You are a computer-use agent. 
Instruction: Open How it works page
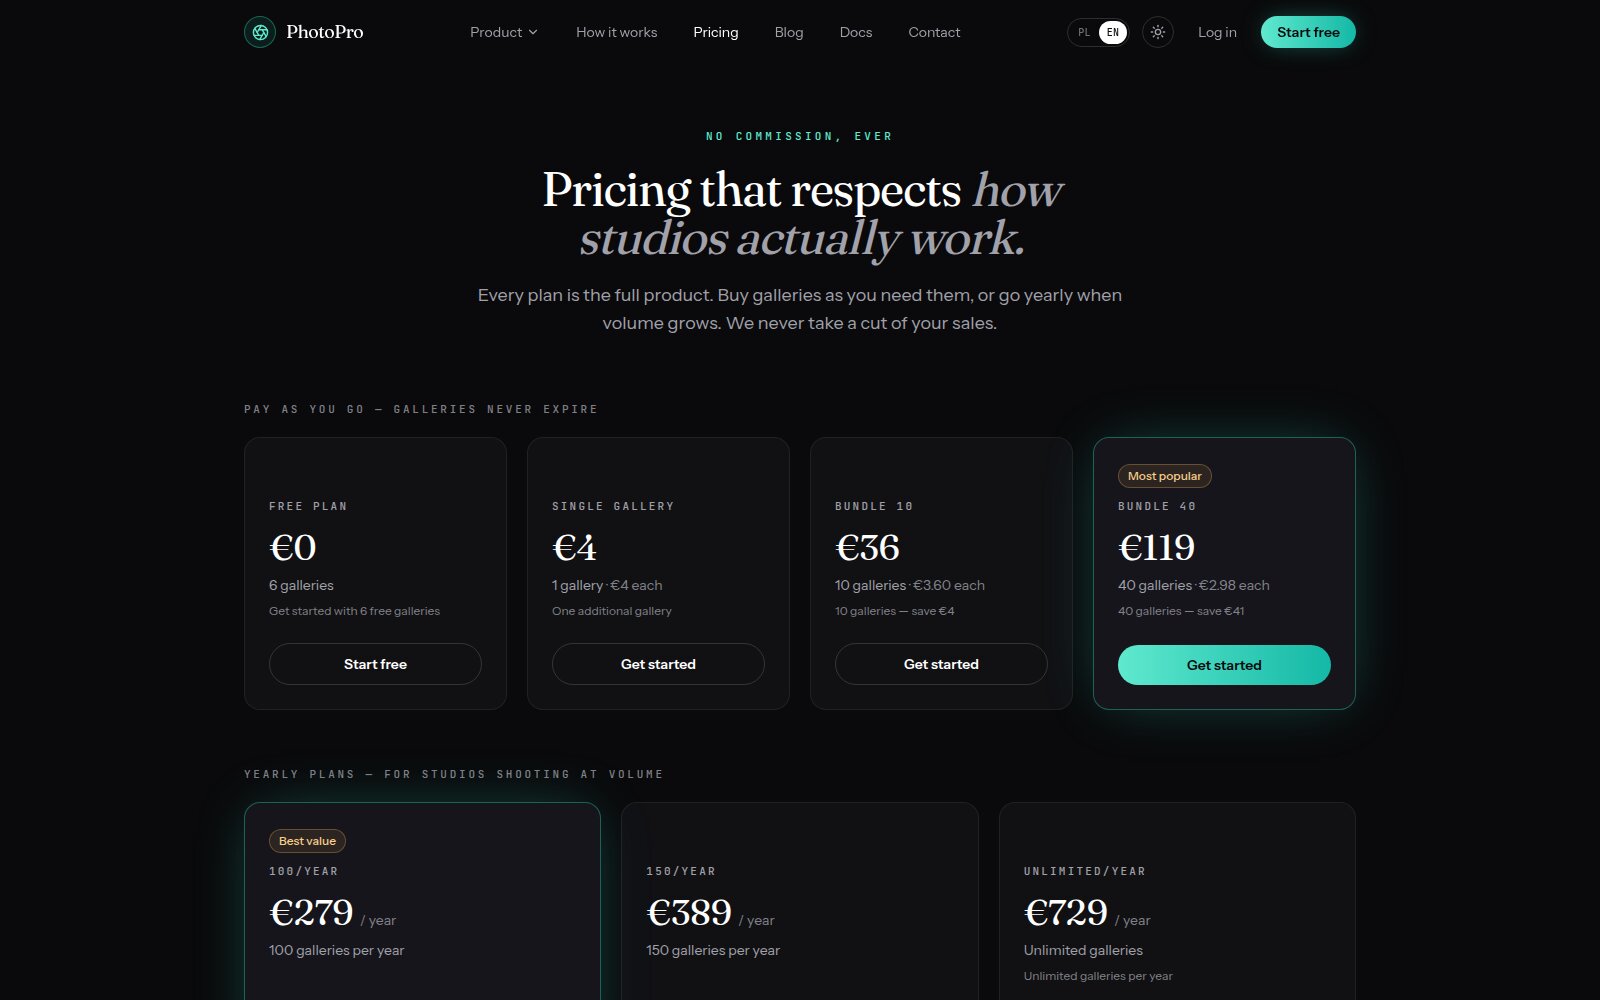[616, 32]
